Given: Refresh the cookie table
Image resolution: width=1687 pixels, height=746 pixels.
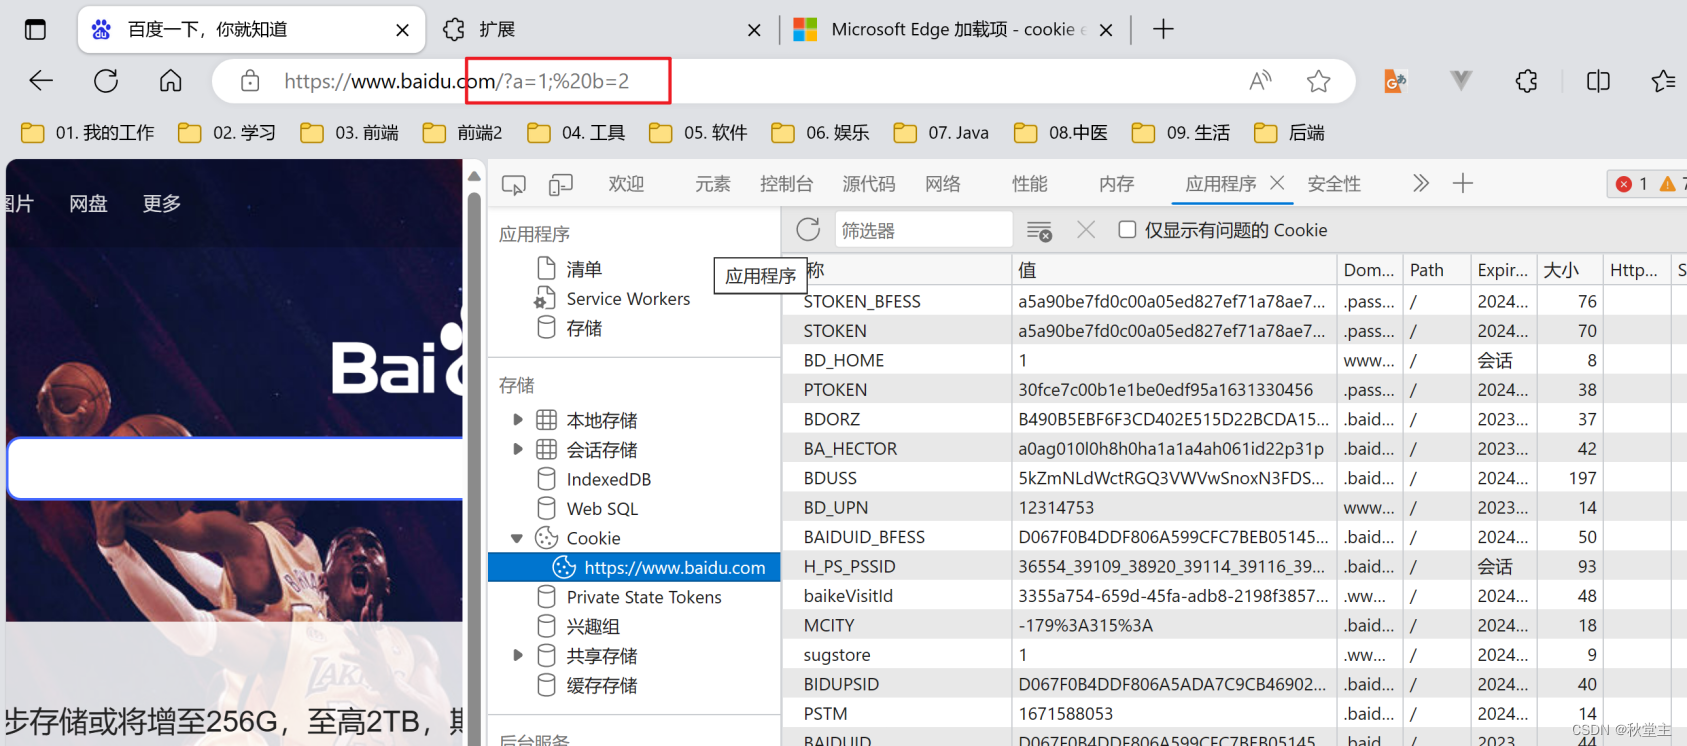Looking at the screenshot, I should (808, 230).
